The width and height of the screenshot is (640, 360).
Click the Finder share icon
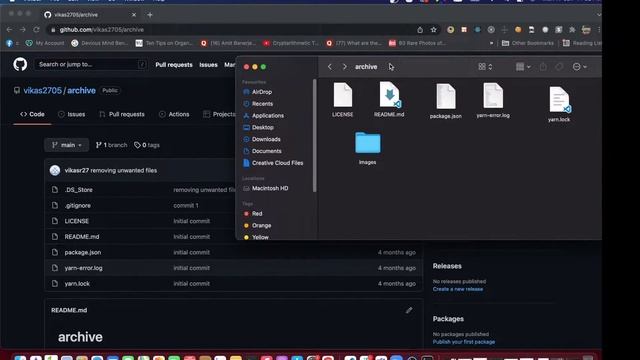click(x=543, y=67)
